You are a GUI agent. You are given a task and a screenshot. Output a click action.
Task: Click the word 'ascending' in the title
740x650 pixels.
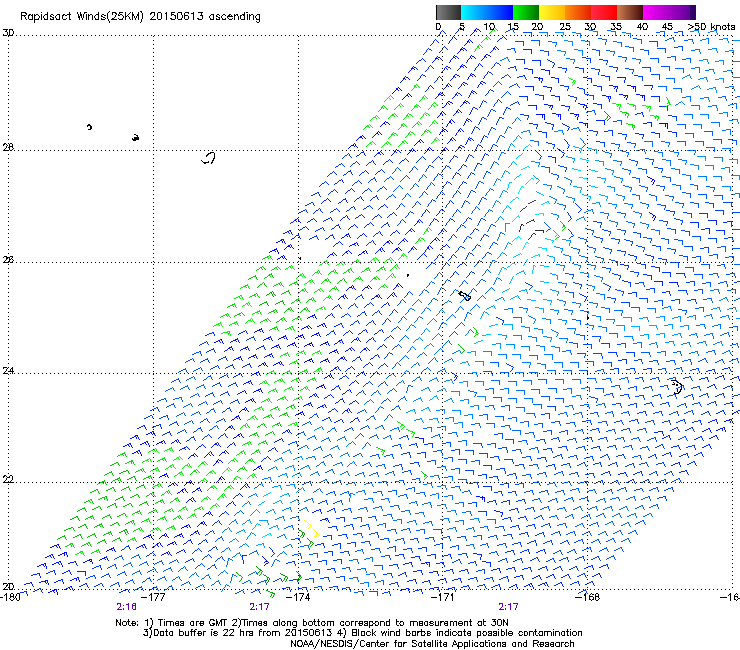coord(235,17)
